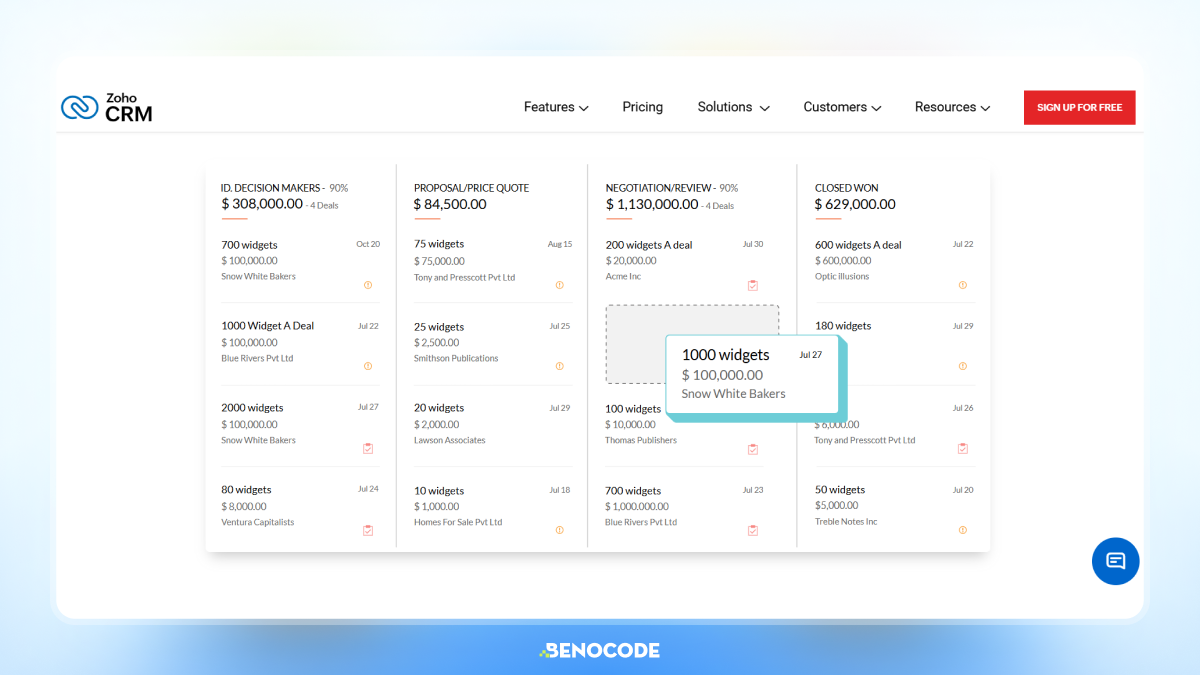
Task: Go to the Pricing page
Action: click(642, 107)
